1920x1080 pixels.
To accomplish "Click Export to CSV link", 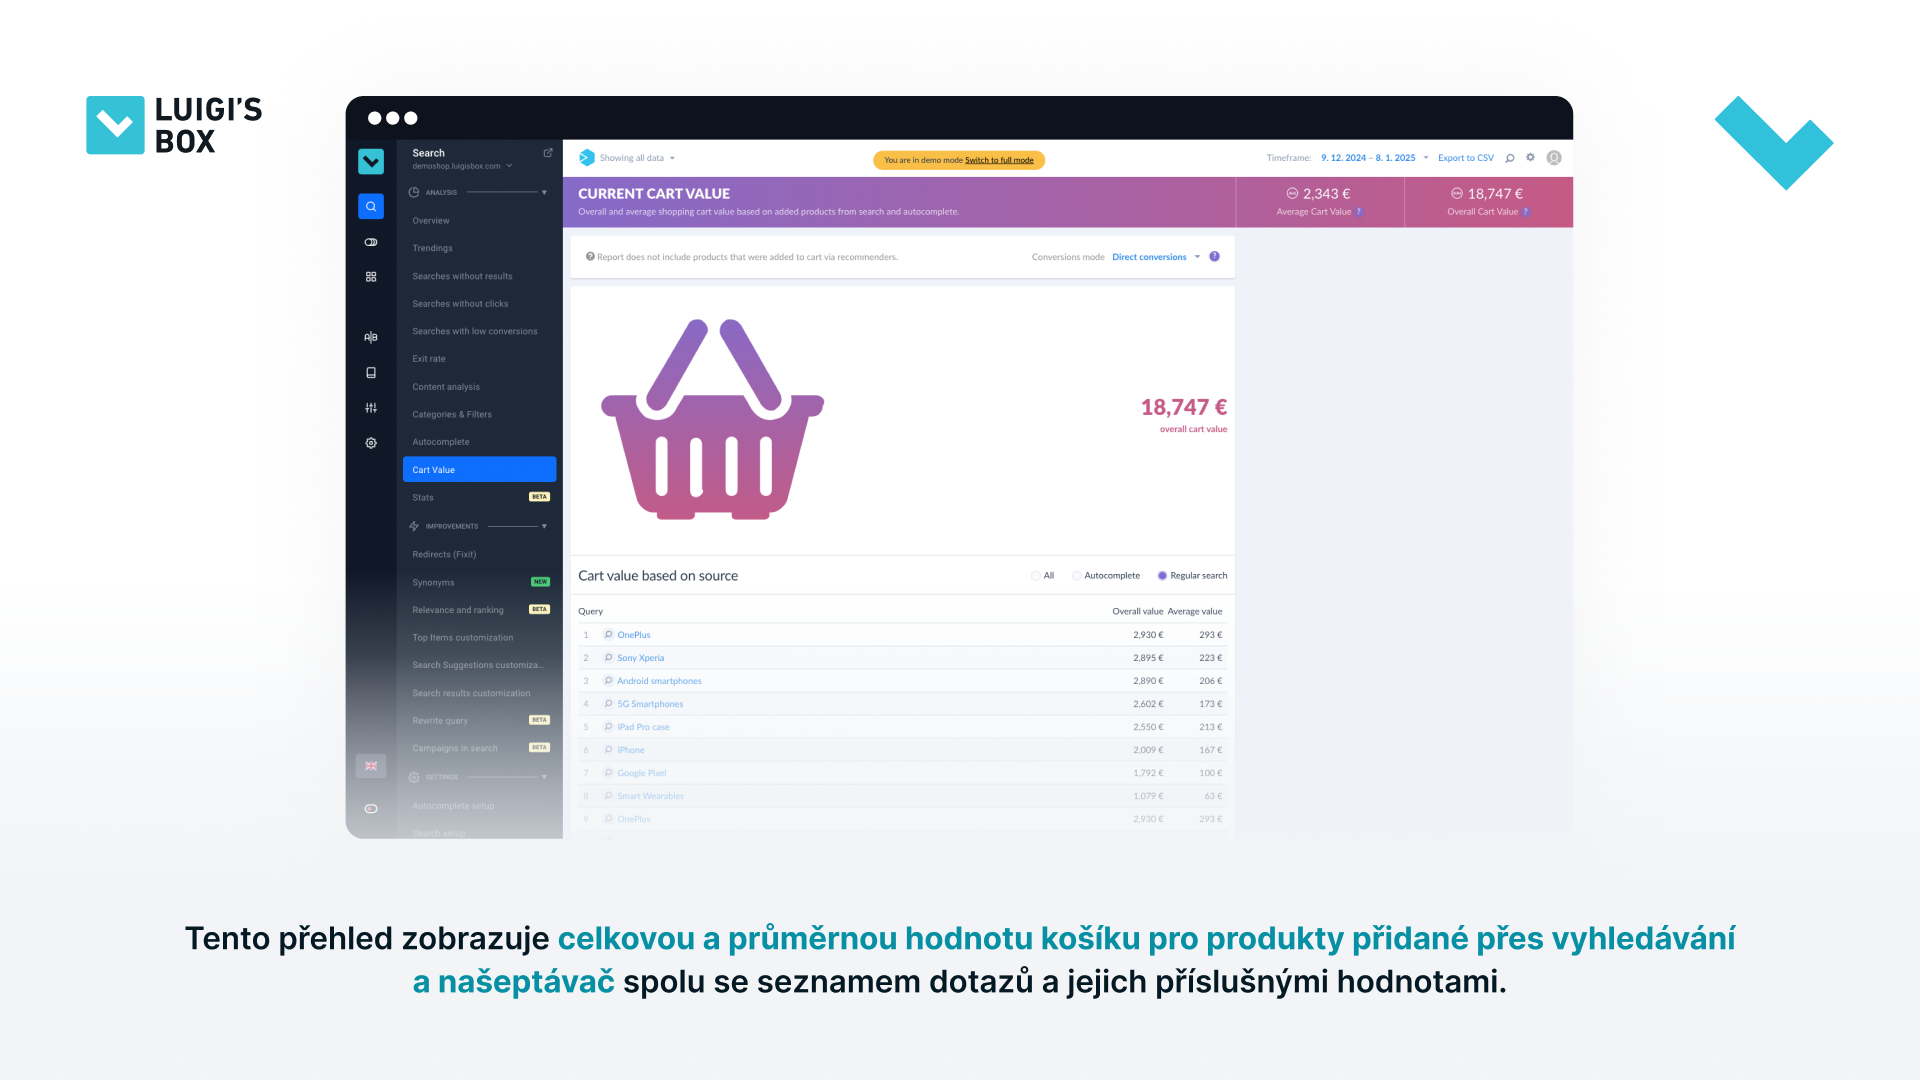I will pos(1466,158).
